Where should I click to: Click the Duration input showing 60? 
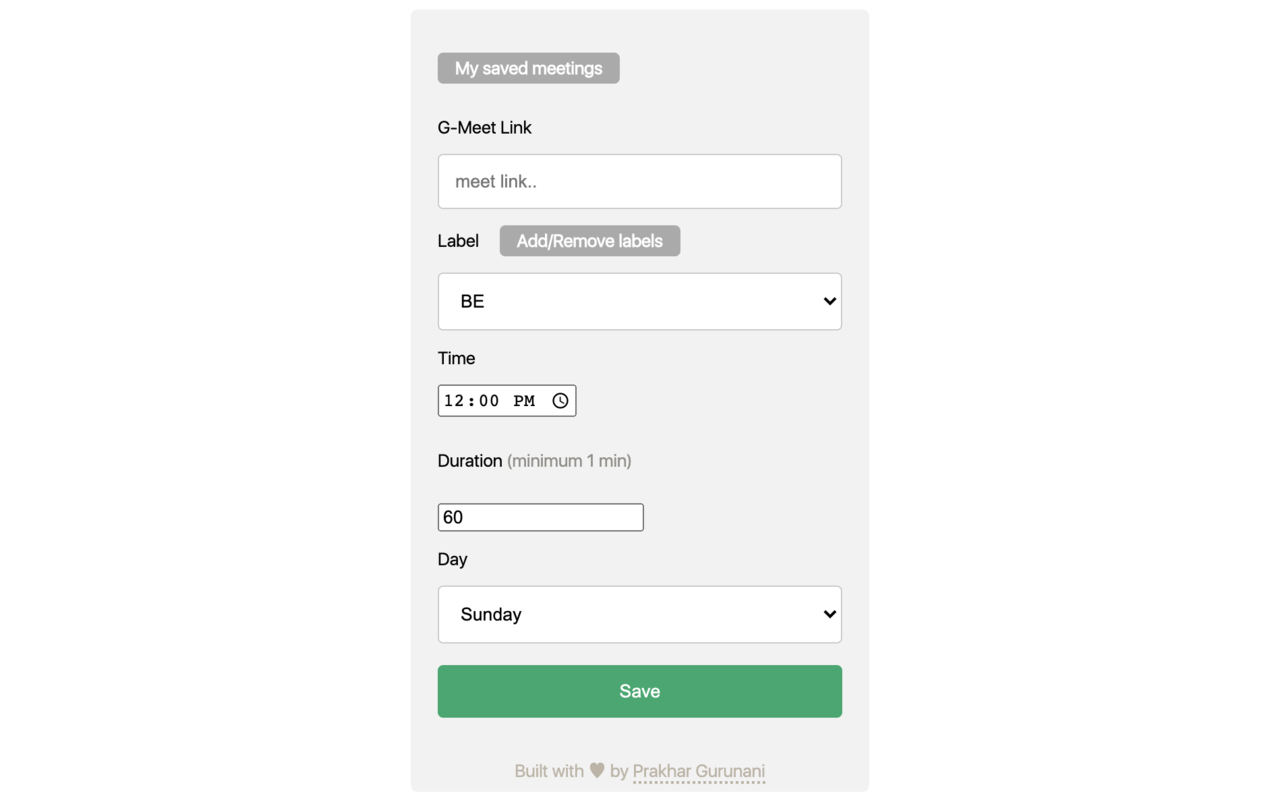coord(540,517)
